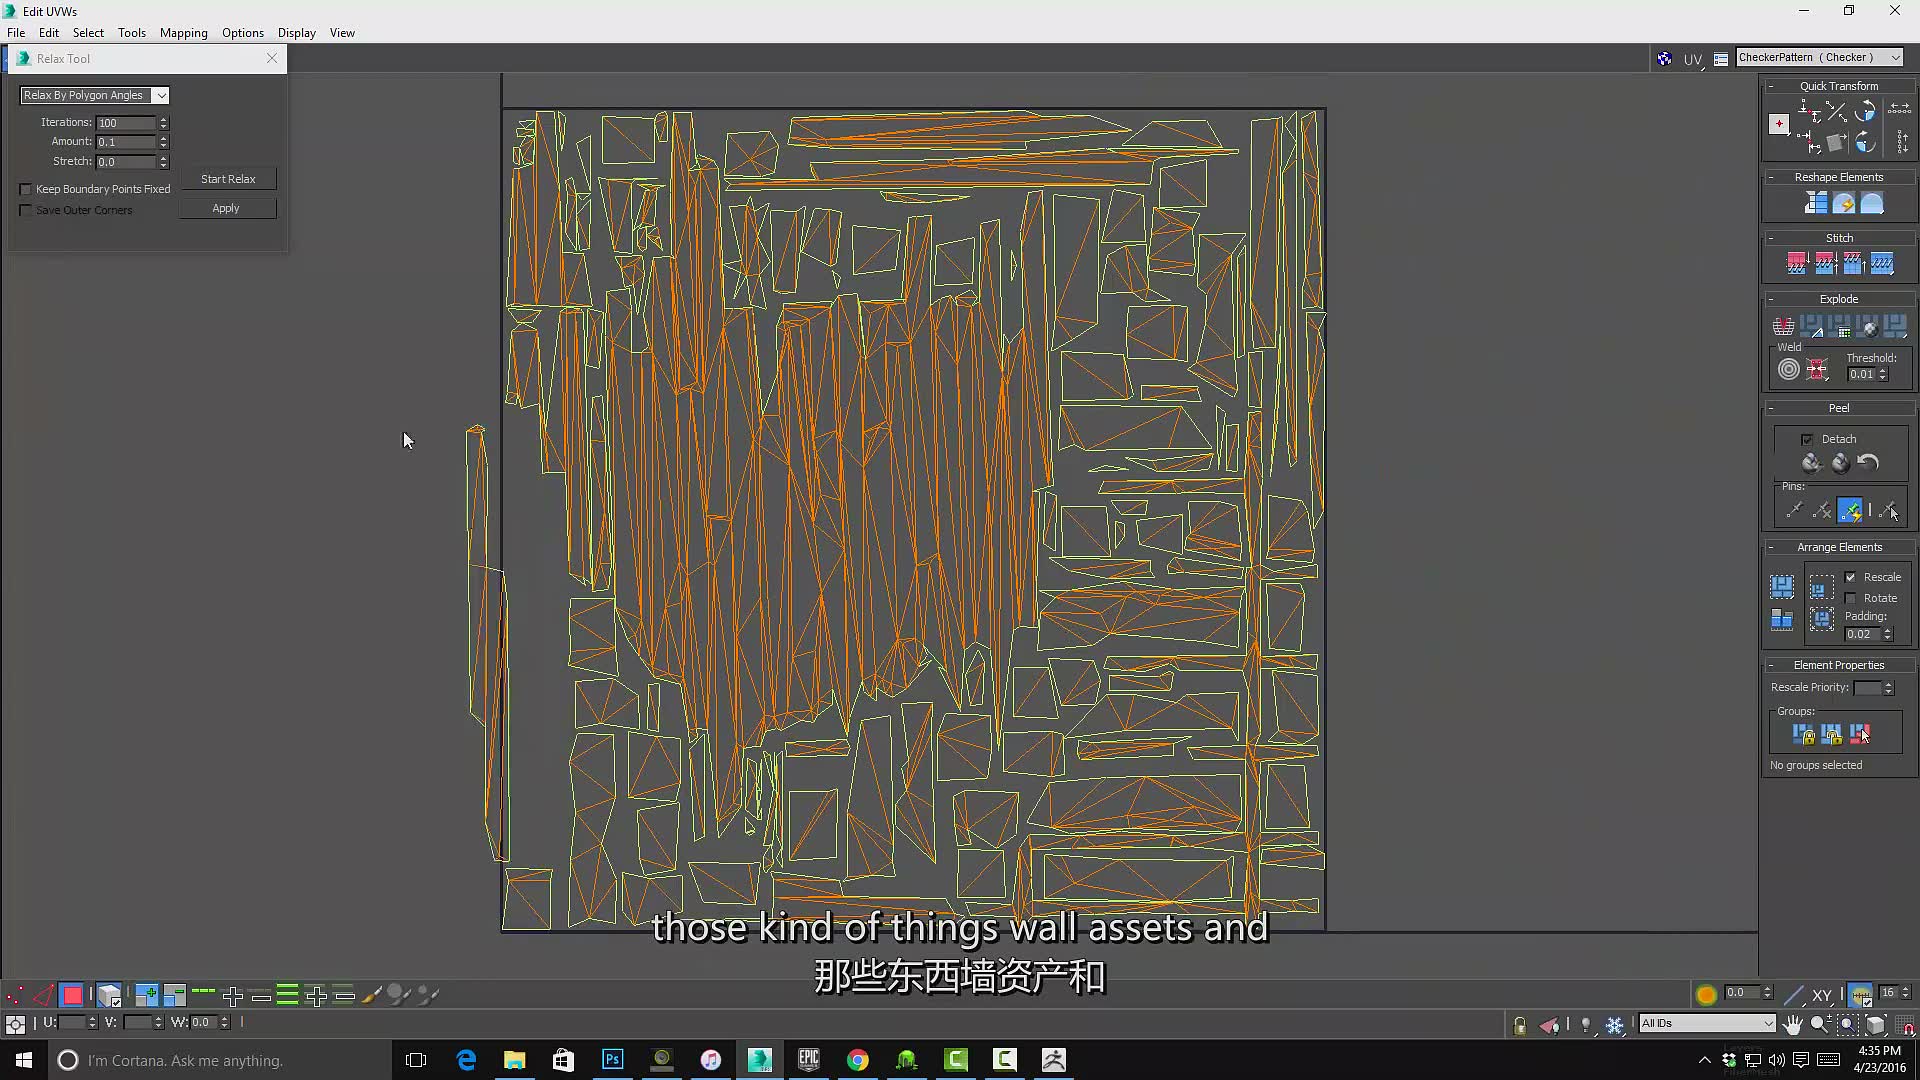Collapse Arrange Elements rollout
The height and width of the screenshot is (1080, 1920).
click(1771, 547)
